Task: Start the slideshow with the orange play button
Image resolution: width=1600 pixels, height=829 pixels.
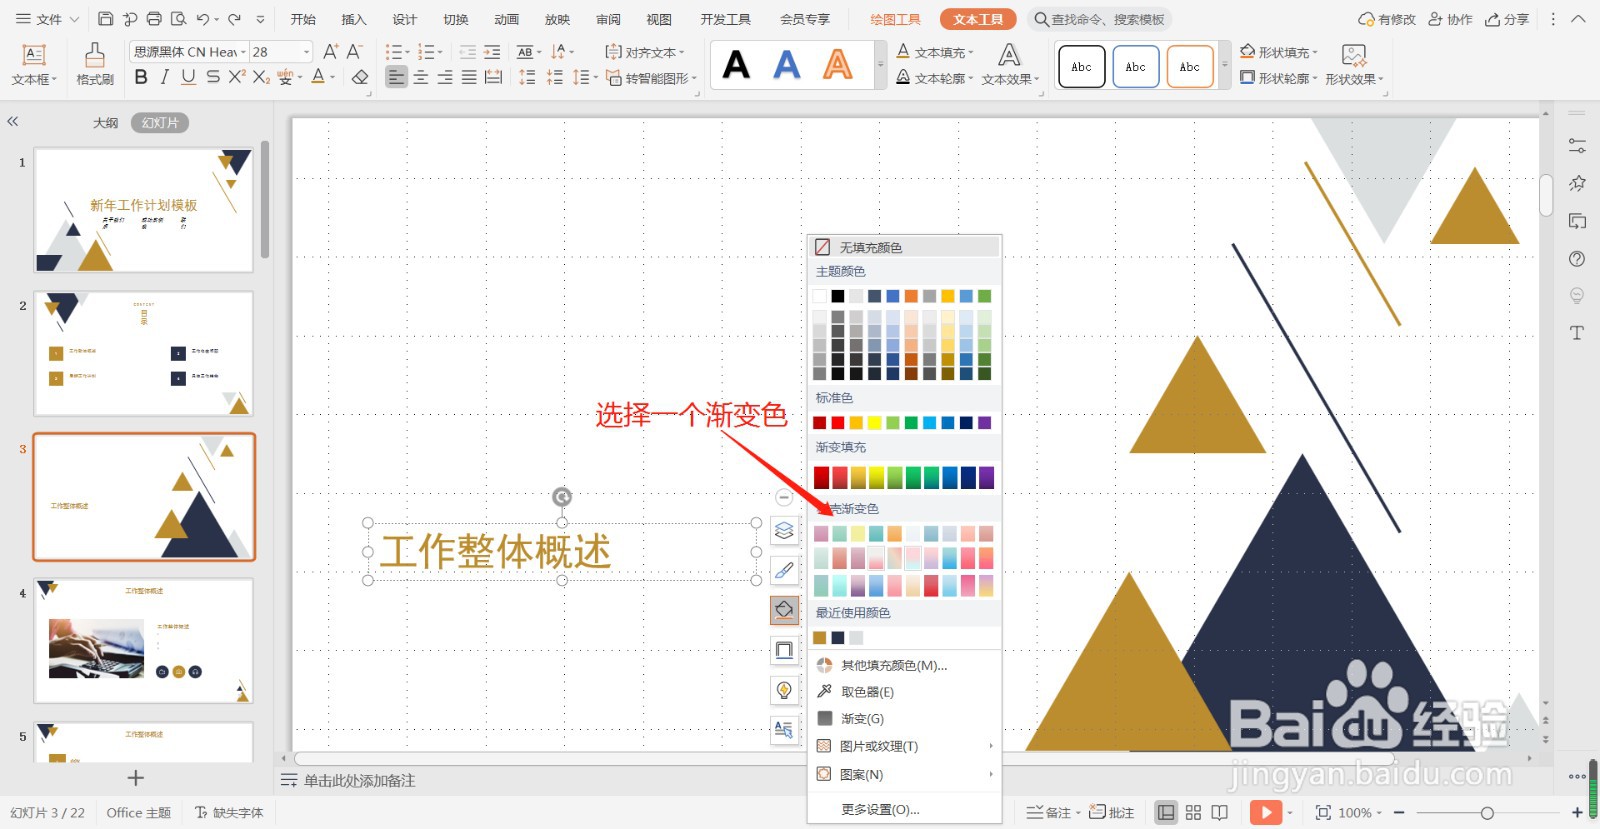Action: click(1265, 812)
